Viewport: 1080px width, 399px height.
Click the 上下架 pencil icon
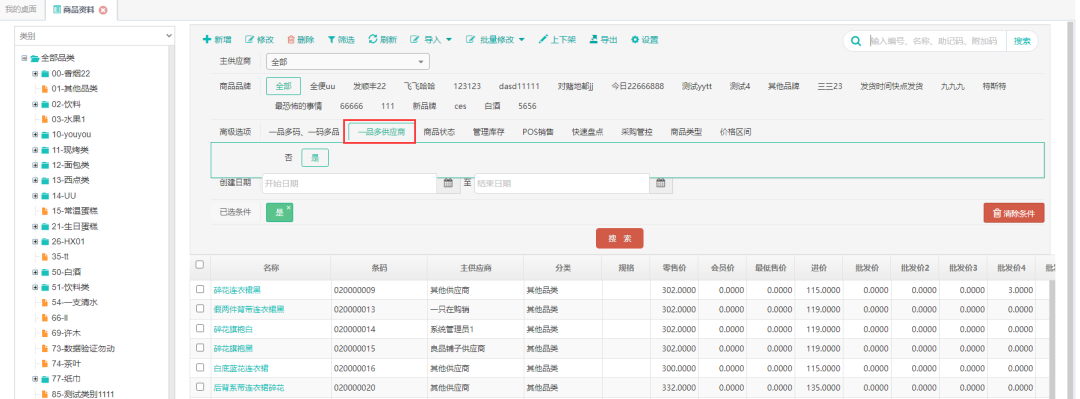pyautogui.click(x=543, y=40)
